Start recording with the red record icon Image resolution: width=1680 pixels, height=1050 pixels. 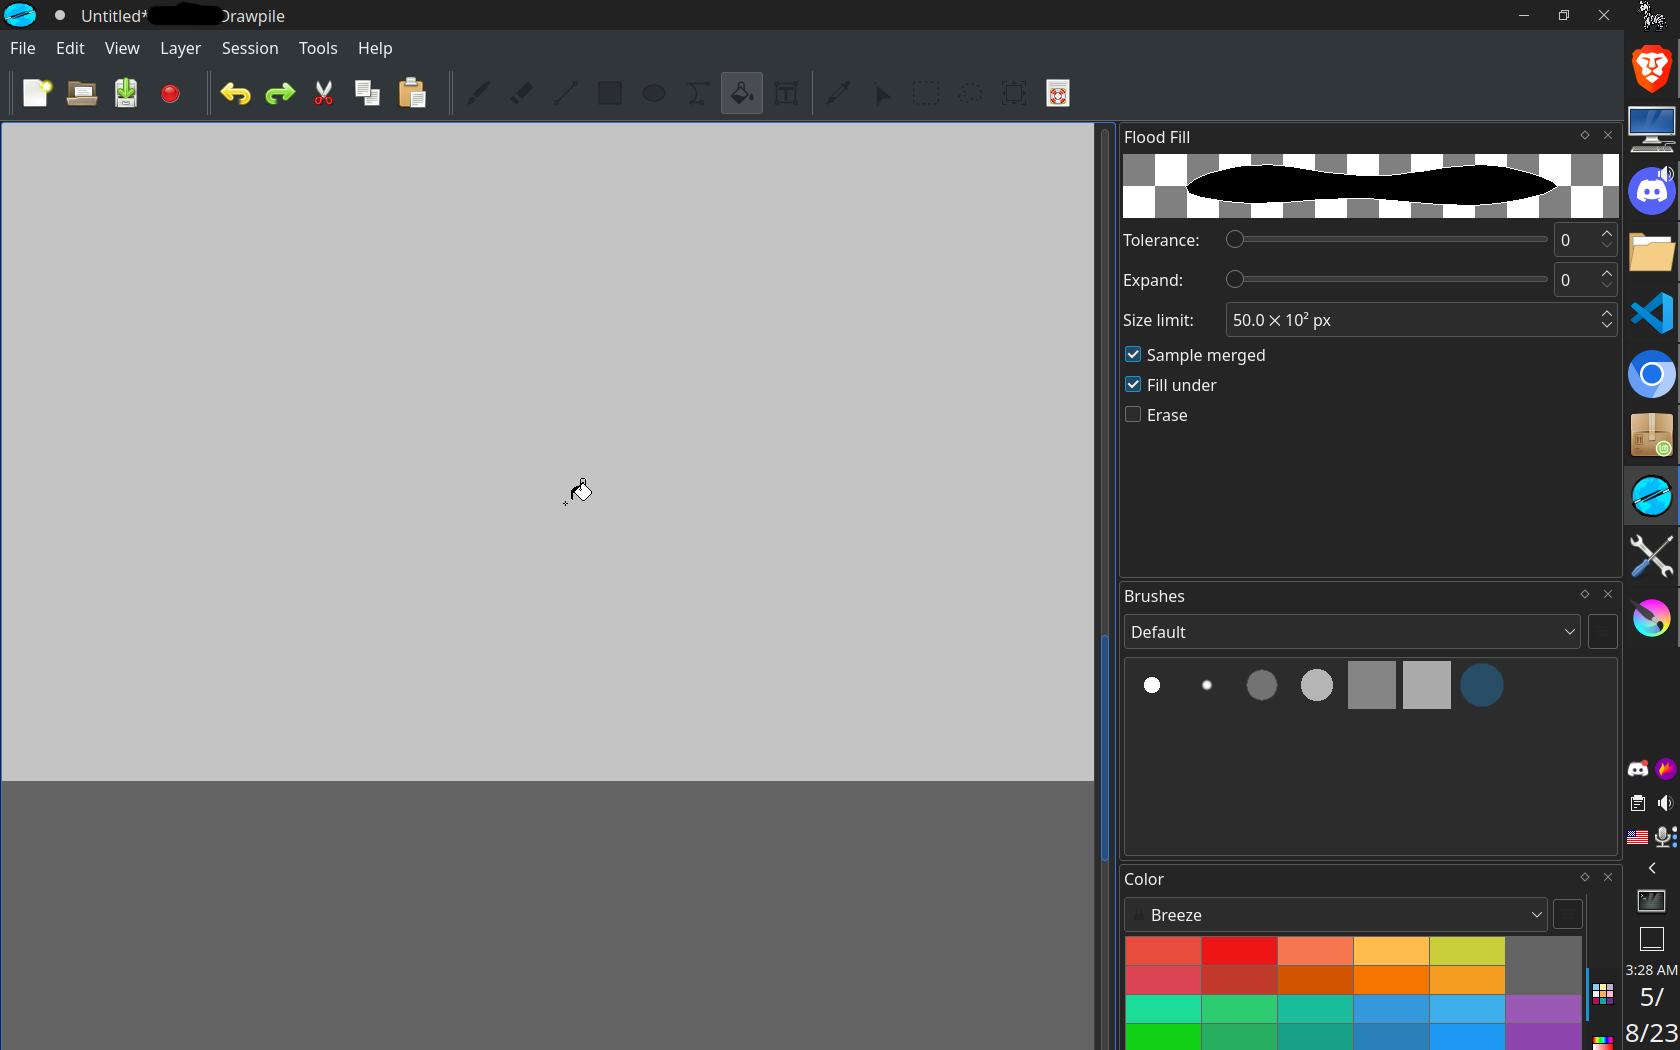click(x=170, y=93)
